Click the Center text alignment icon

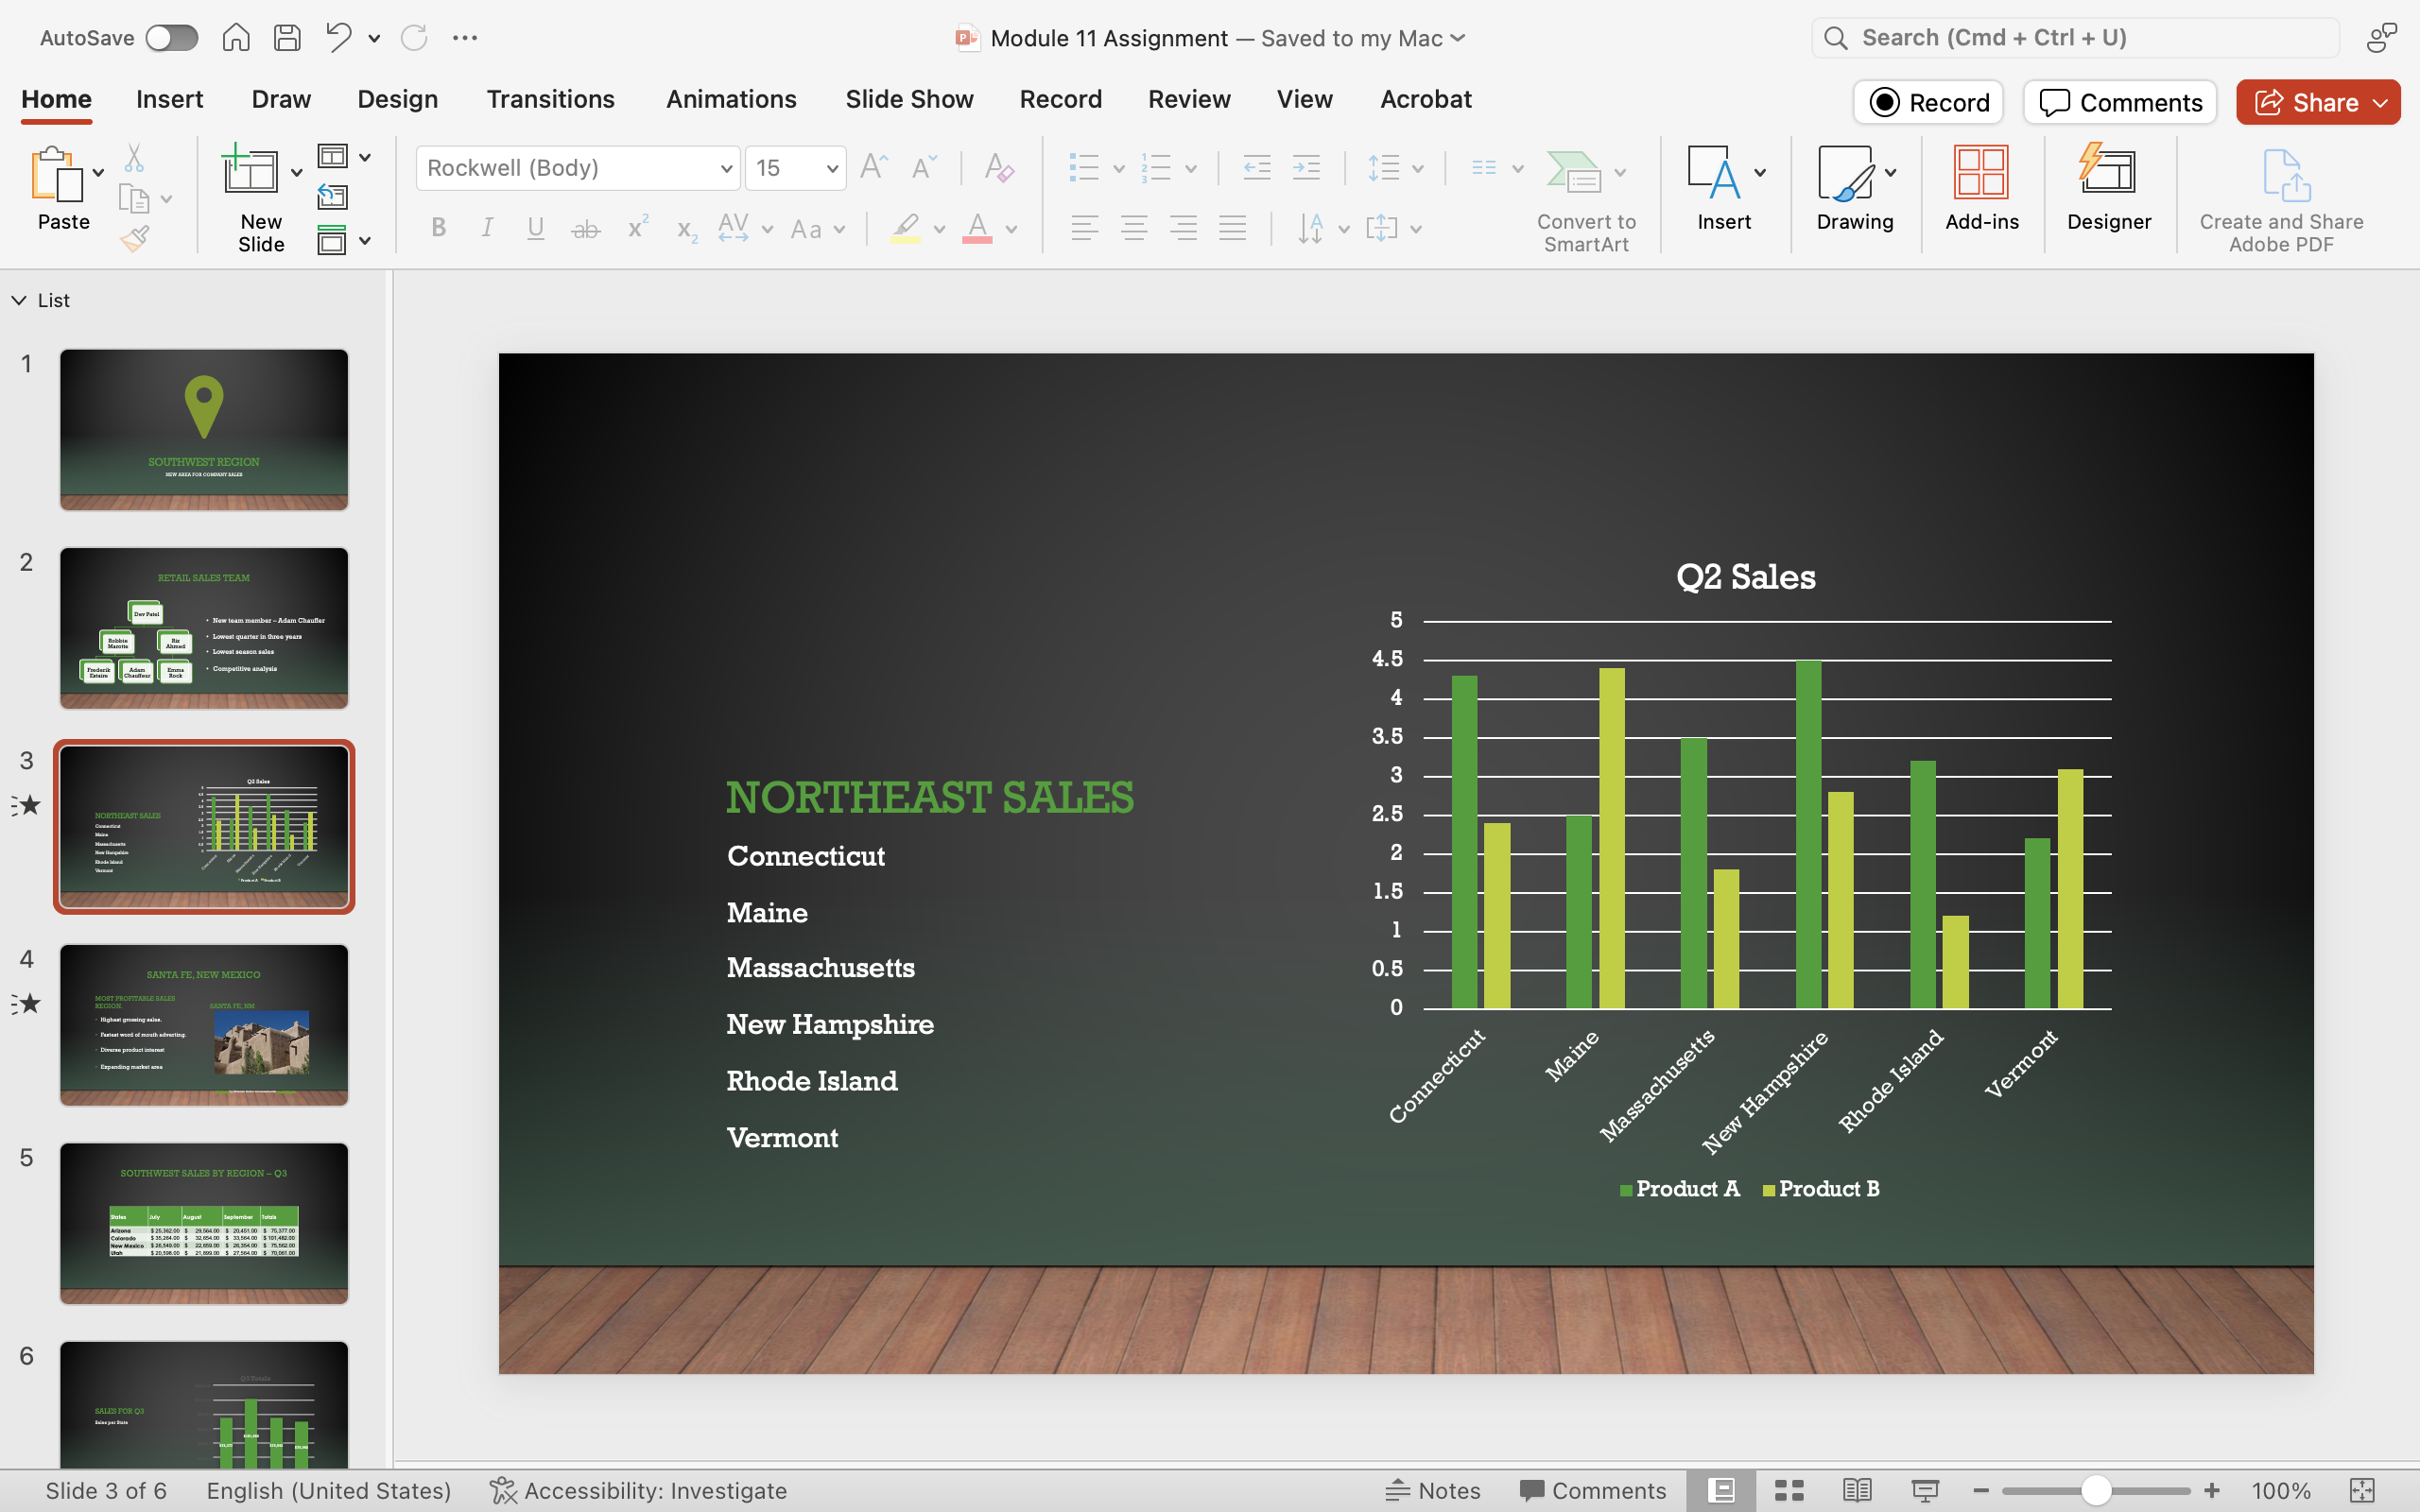point(1133,229)
